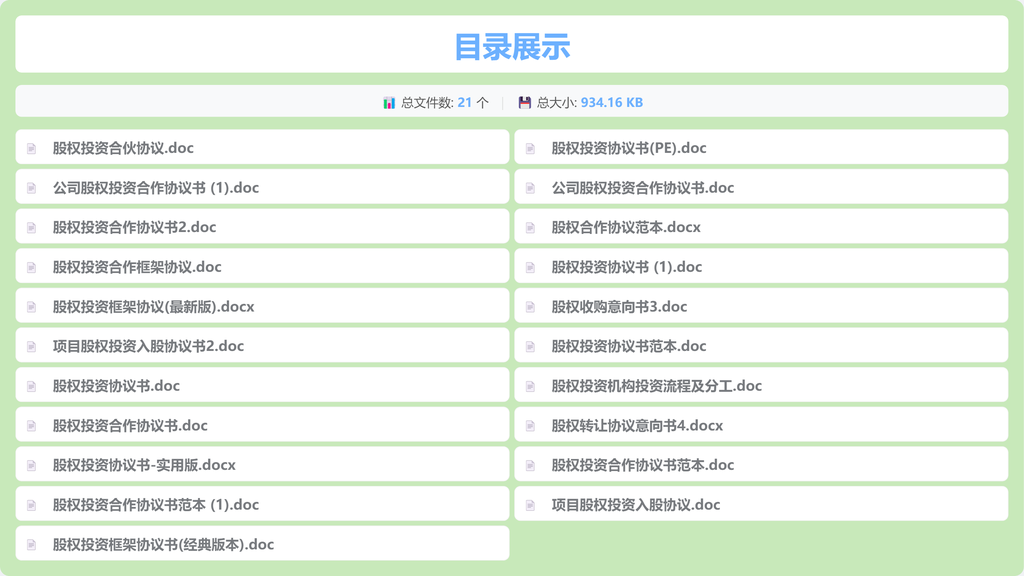The width and height of the screenshot is (1024, 576).
Task: Click the file icon beside 股权投资协议书范本.doc
Action: coord(530,347)
